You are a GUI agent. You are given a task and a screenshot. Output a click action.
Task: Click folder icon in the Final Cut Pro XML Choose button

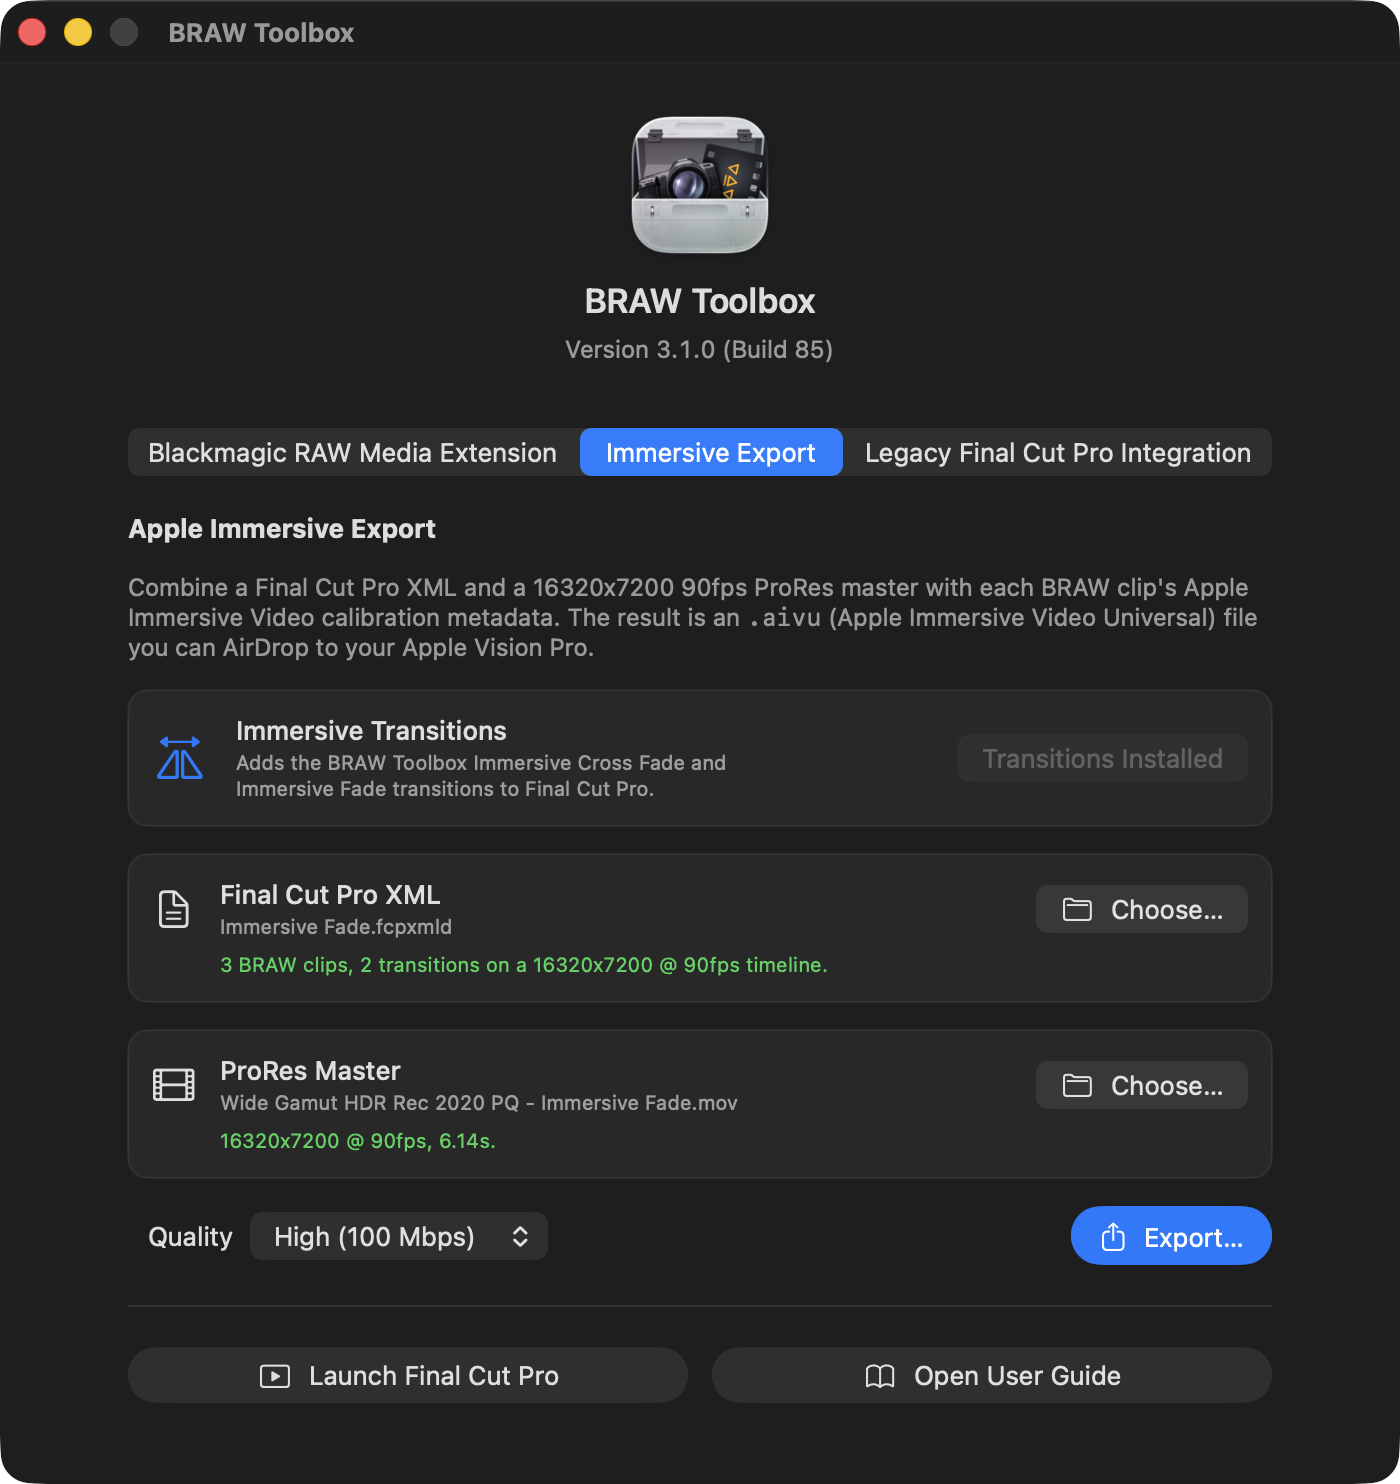pos(1077,910)
